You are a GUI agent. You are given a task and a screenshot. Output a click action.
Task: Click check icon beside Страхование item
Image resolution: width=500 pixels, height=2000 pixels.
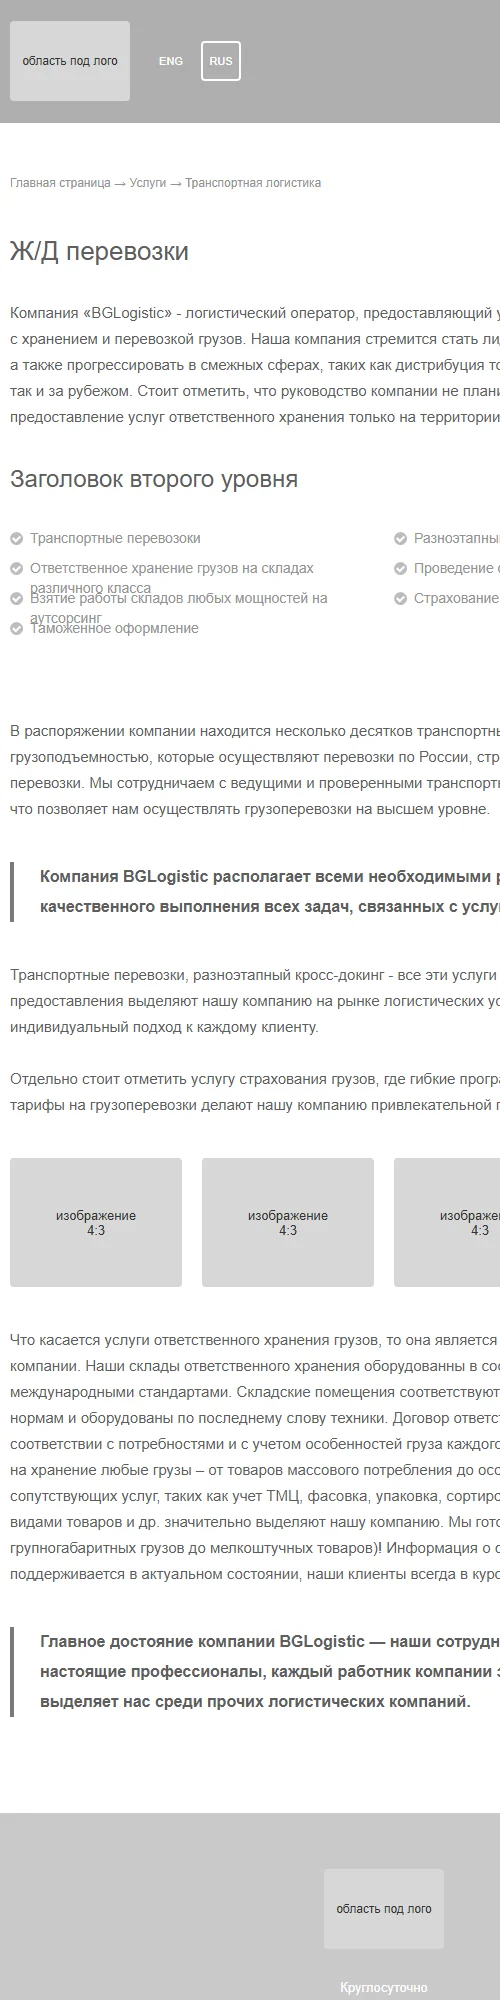point(400,598)
